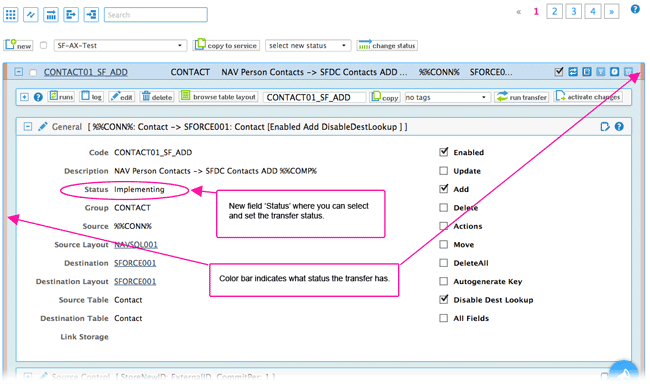Open the General section help icon
This screenshot has height=384, width=650.
click(x=619, y=126)
